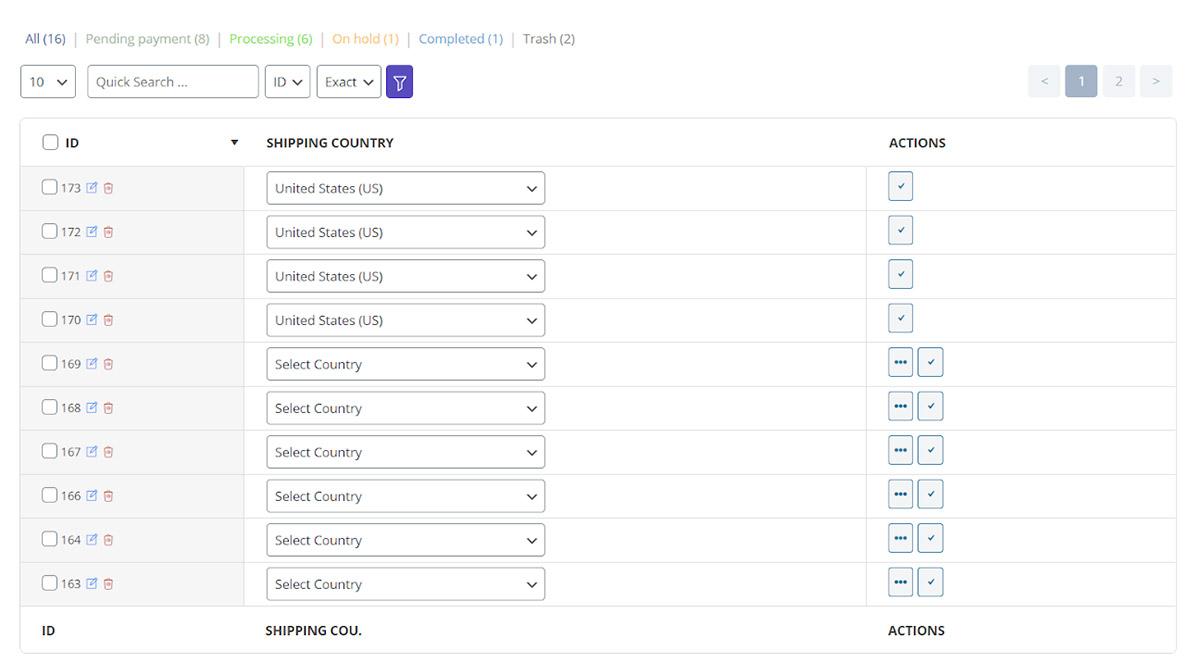This screenshot has width=1200, height=663.
Task: Click the purple filter funnel icon
Action: coord(399,82)
